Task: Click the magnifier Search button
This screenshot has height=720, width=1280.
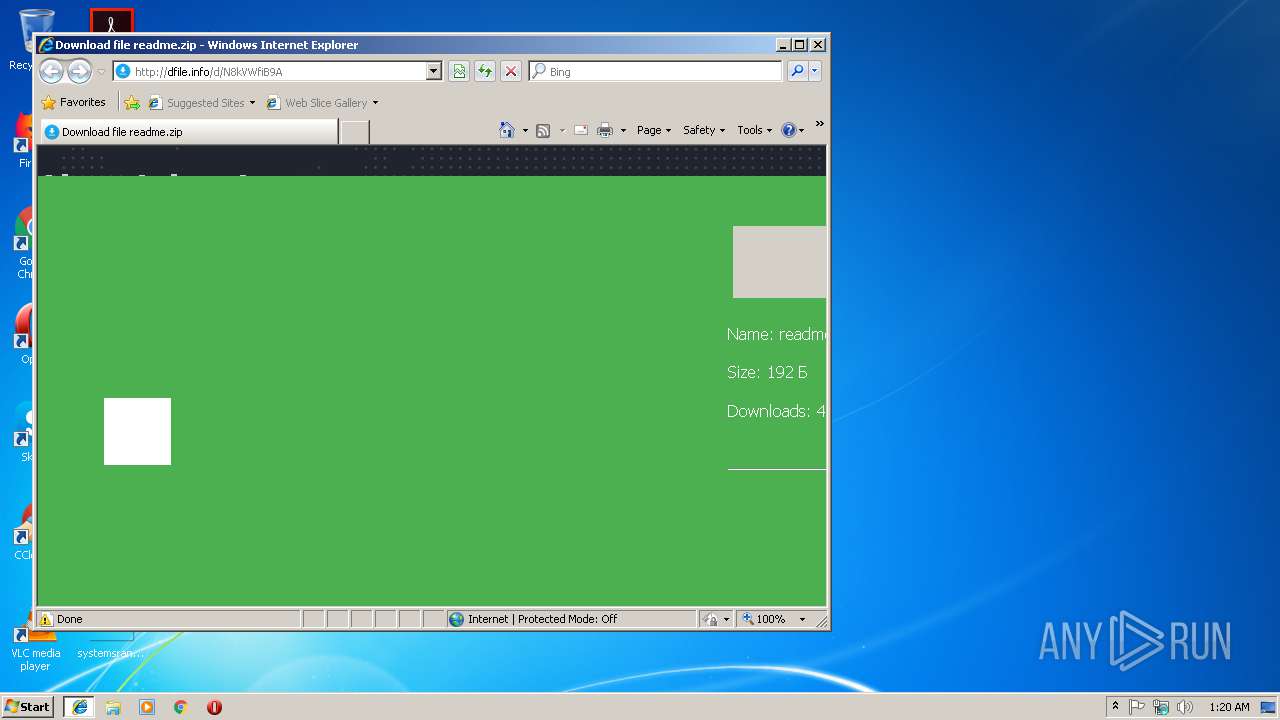Action: [x=797, y=71]
